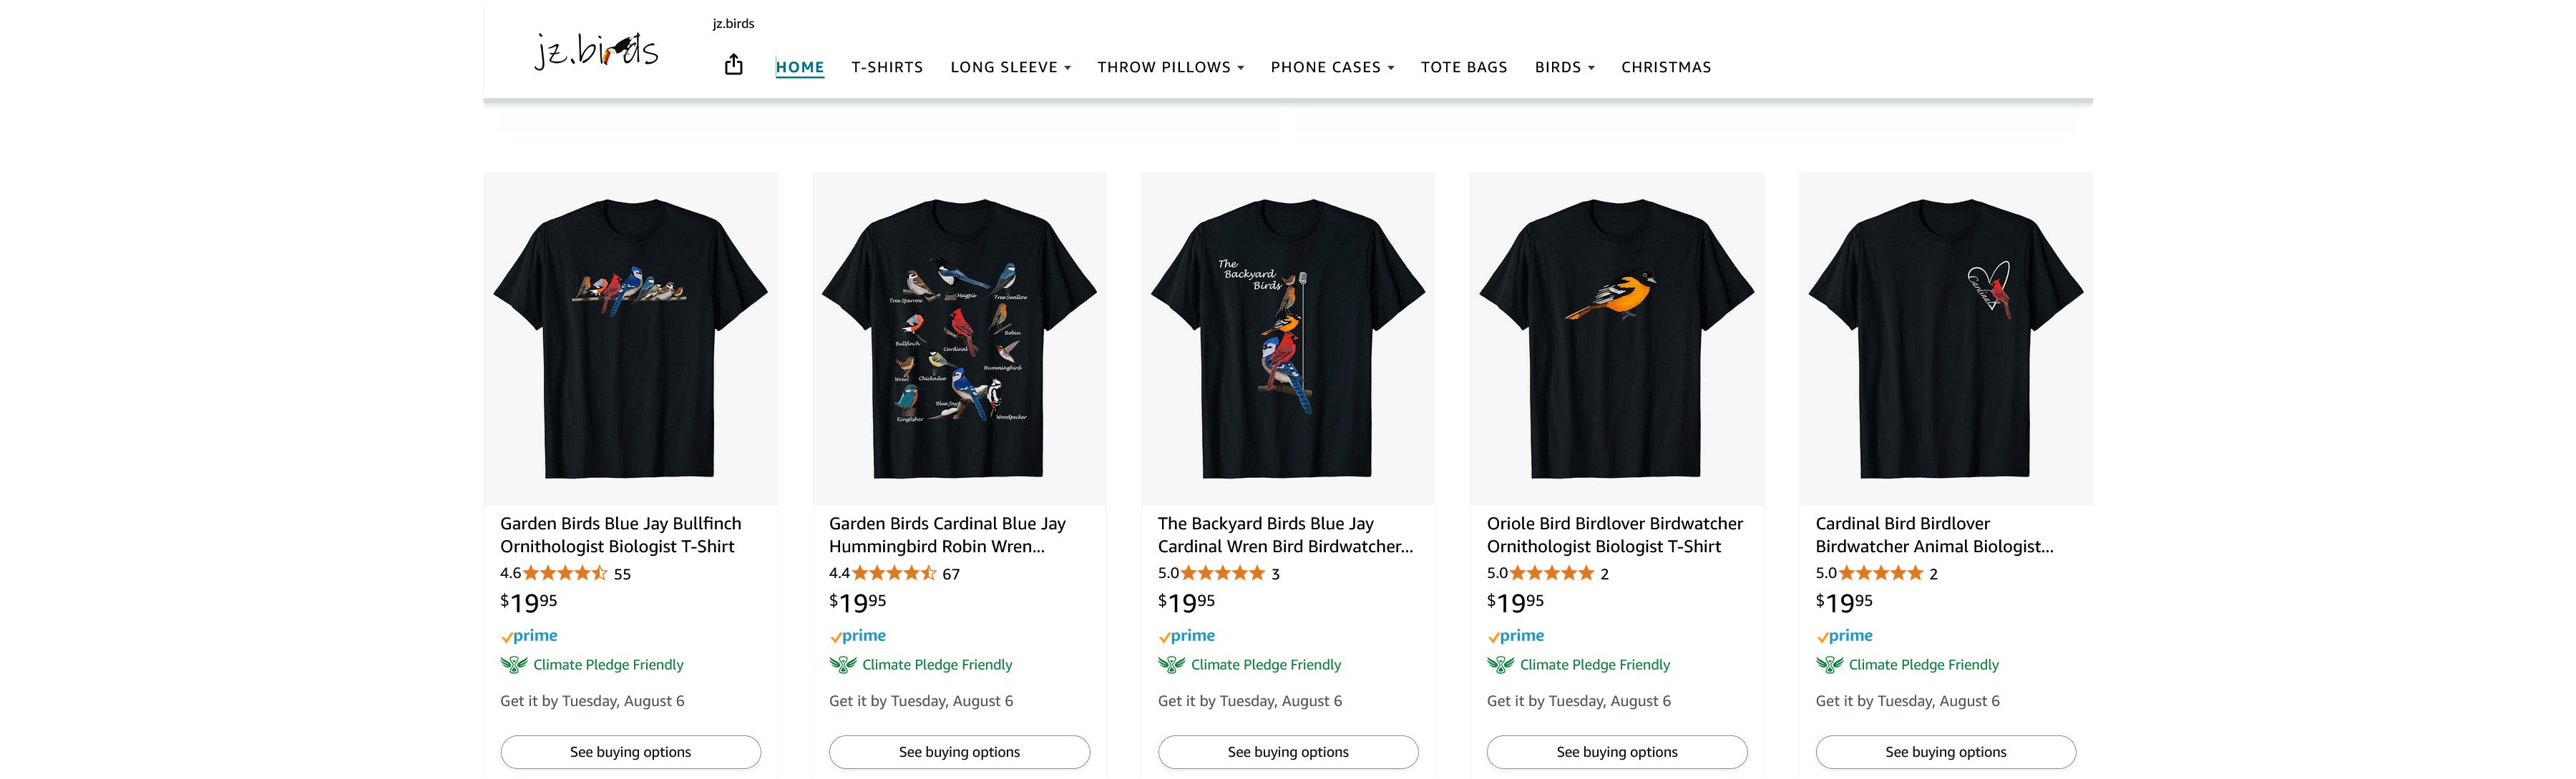
Task: Expand the Long Sleeve dropdown menu
Action: pos(1010,67)
